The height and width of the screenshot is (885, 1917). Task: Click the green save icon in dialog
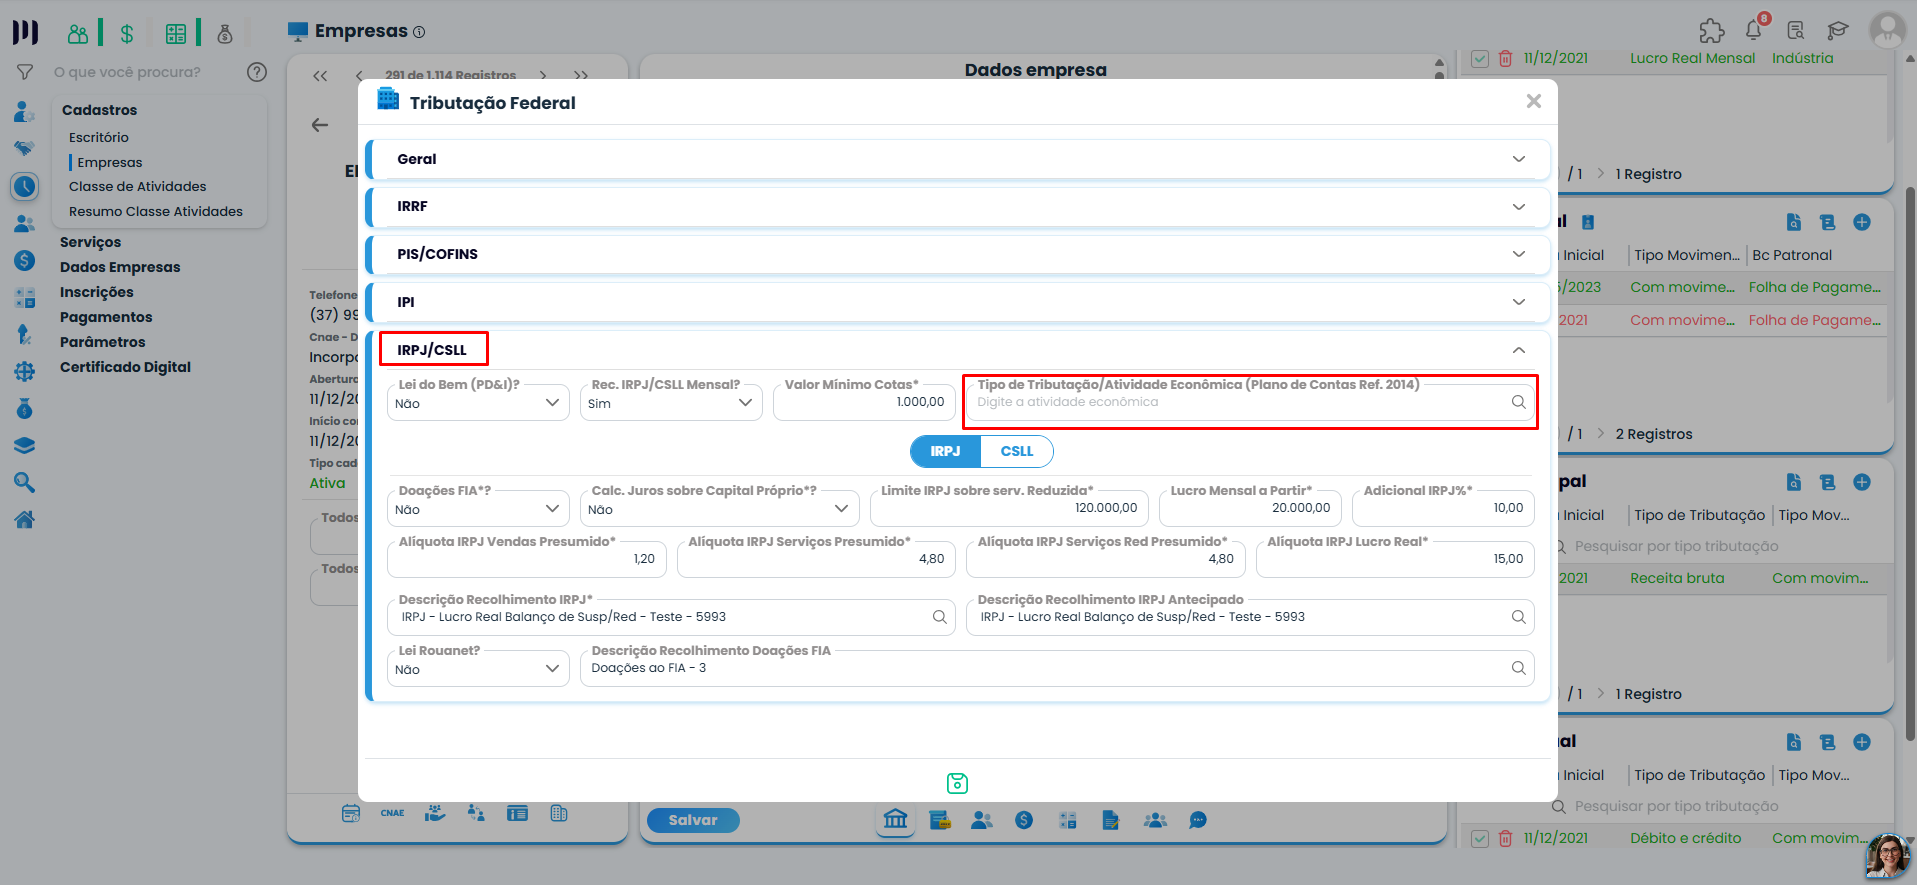[957, 783]
